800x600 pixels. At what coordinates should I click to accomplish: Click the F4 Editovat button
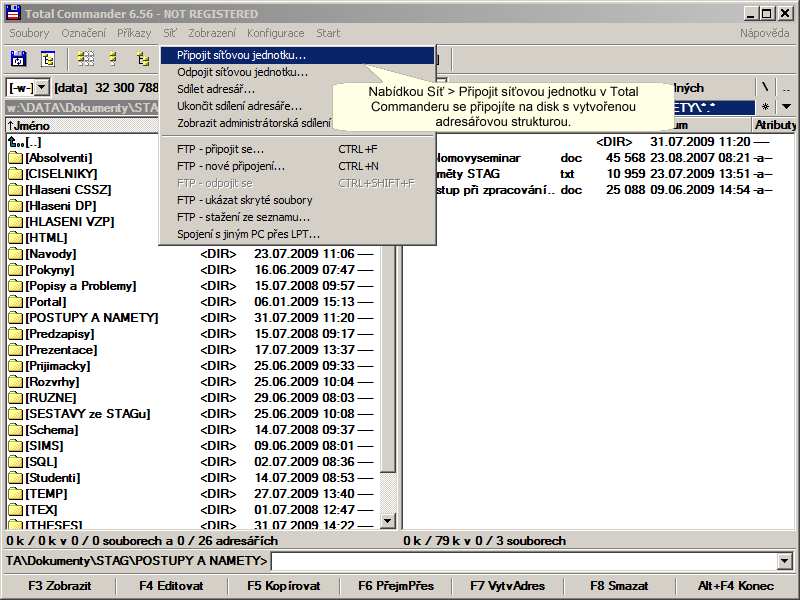(171, 586)
